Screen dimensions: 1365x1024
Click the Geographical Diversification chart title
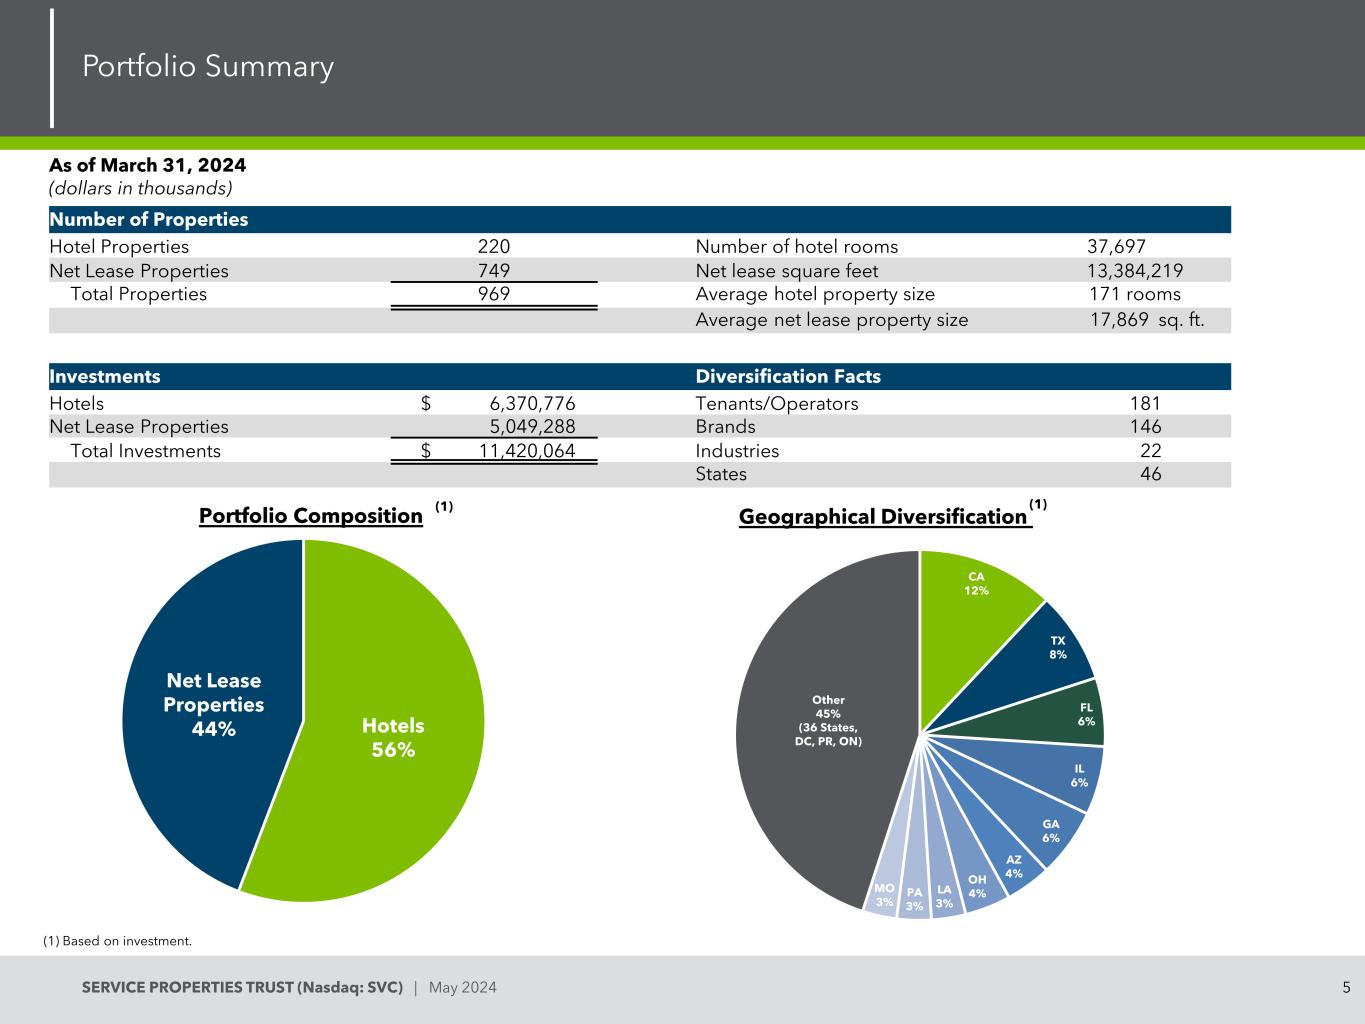point(883,517)
